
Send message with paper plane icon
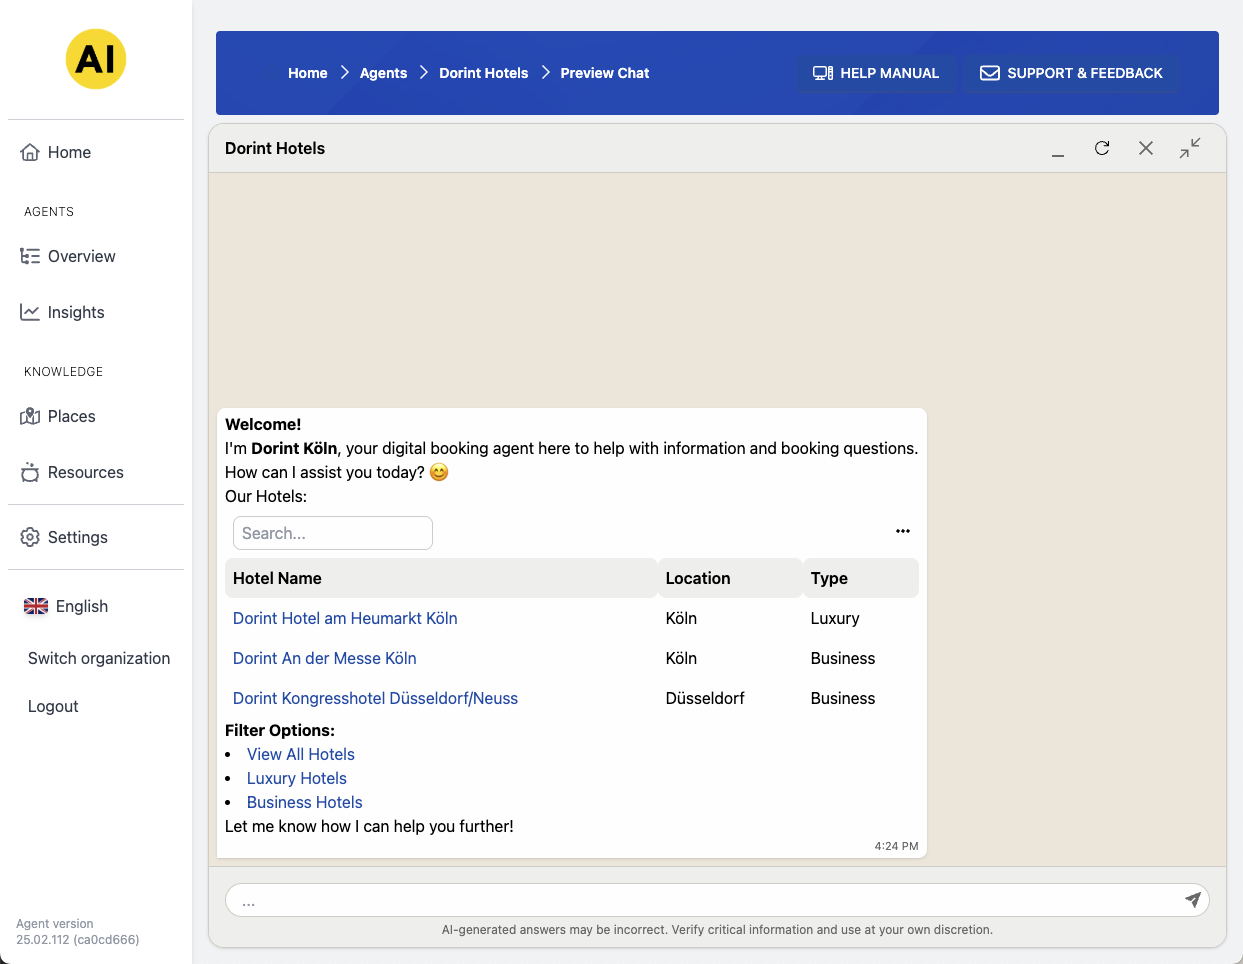[x=1193, y=900]
